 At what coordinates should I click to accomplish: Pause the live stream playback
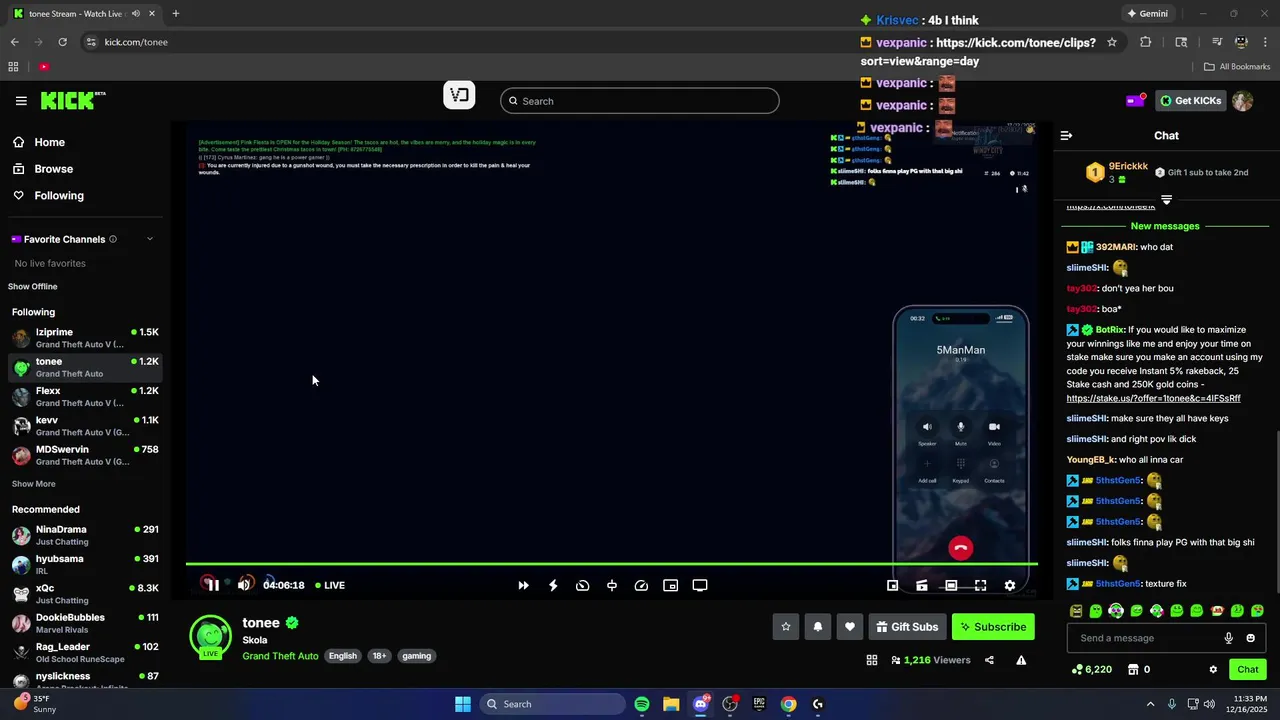pyautogui.click(x=213, y=585)
